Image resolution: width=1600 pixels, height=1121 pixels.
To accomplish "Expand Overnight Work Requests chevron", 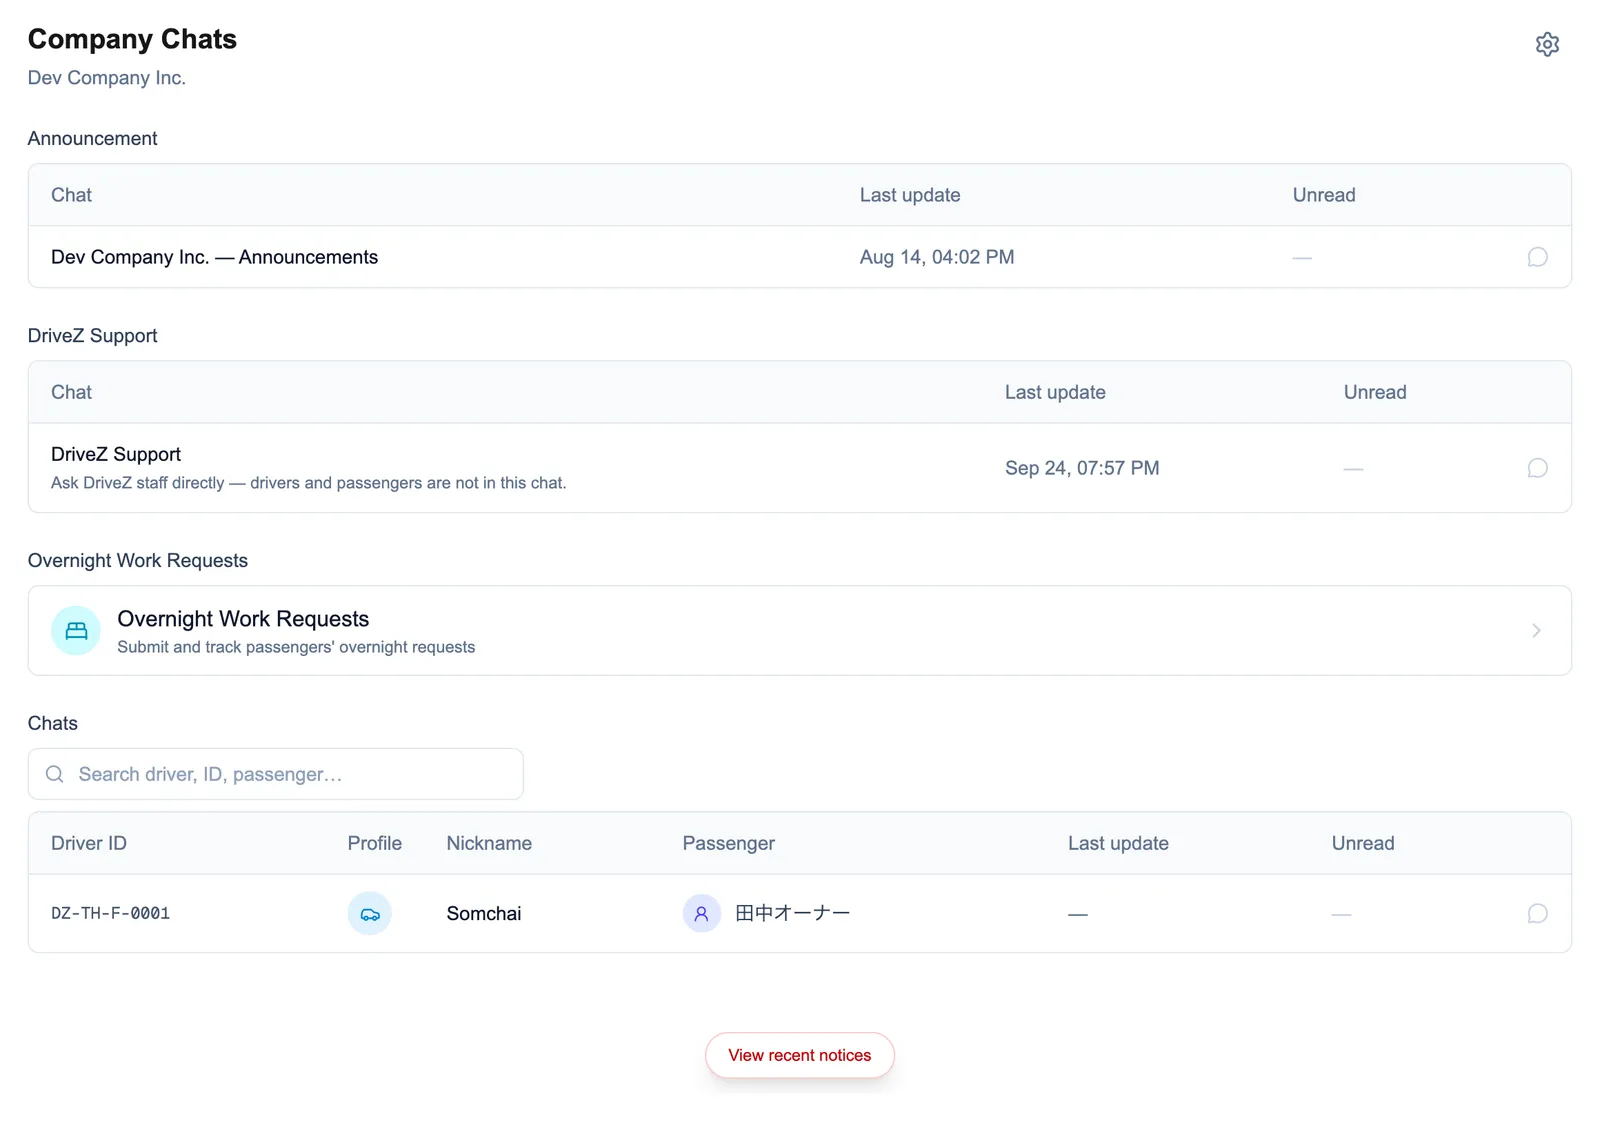I will [x=1536, y=630].
